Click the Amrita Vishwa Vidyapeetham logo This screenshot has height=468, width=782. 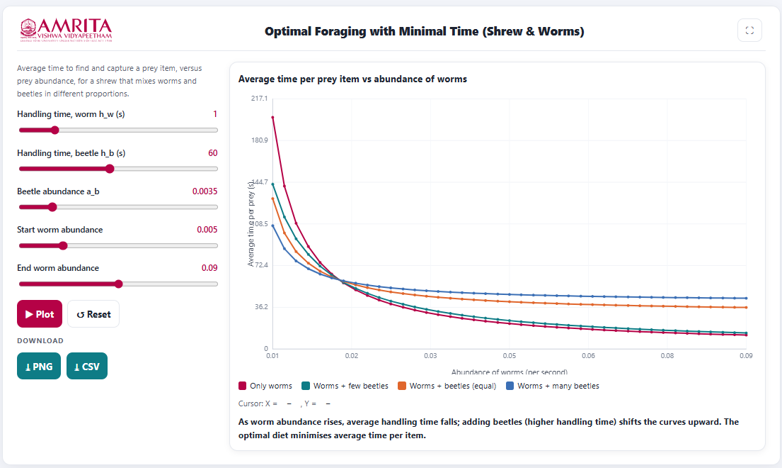(66, 30)
